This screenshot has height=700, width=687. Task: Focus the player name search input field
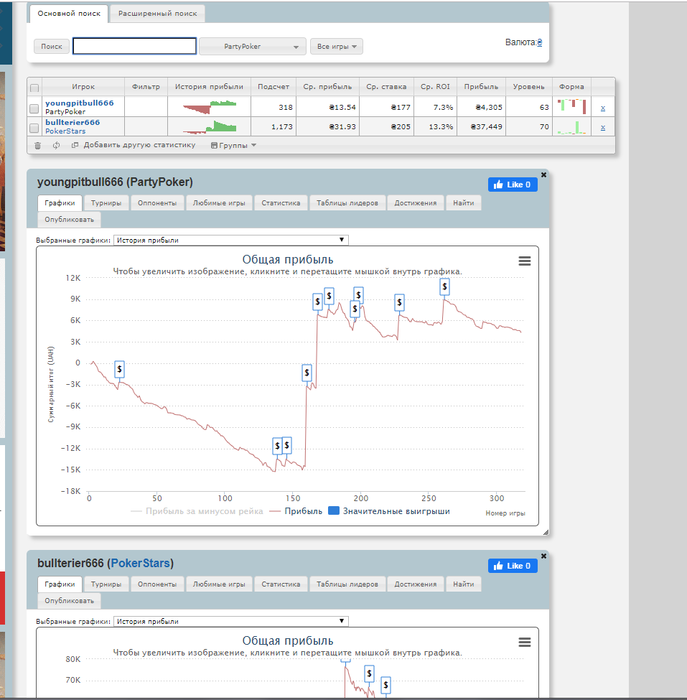(x=134, y=46)
